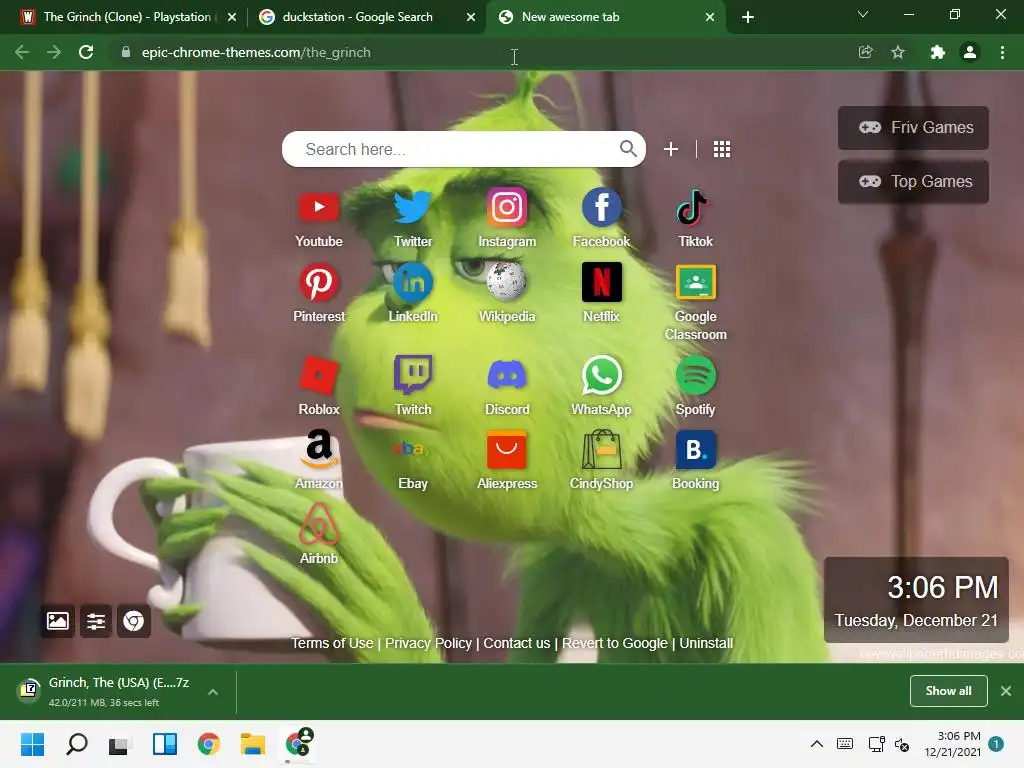The image size is (1024, 768).
Task: Launch the Roblox shortcut
Action: (x=319, y=375)
